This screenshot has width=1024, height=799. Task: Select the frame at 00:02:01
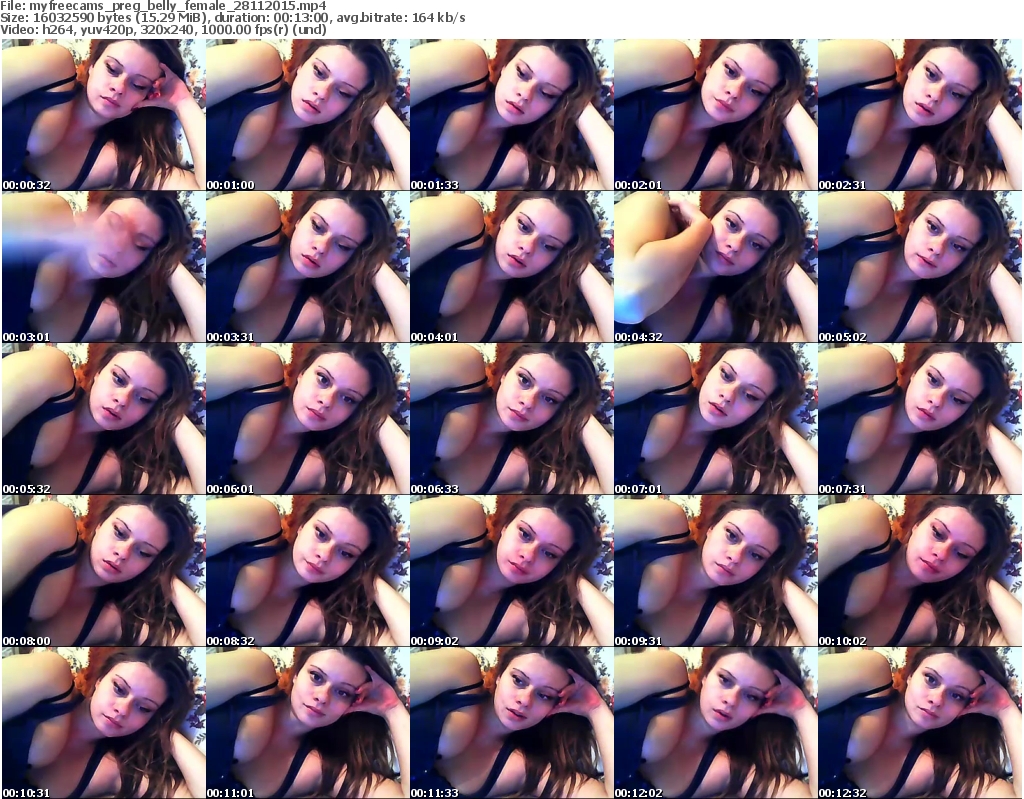click(716, 115)
